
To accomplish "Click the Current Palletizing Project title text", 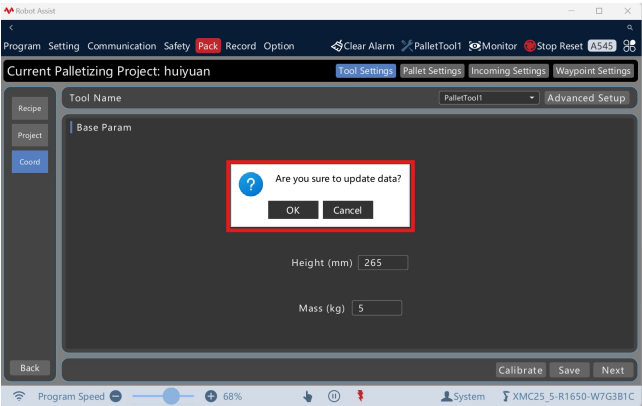I will click(109, 71).
